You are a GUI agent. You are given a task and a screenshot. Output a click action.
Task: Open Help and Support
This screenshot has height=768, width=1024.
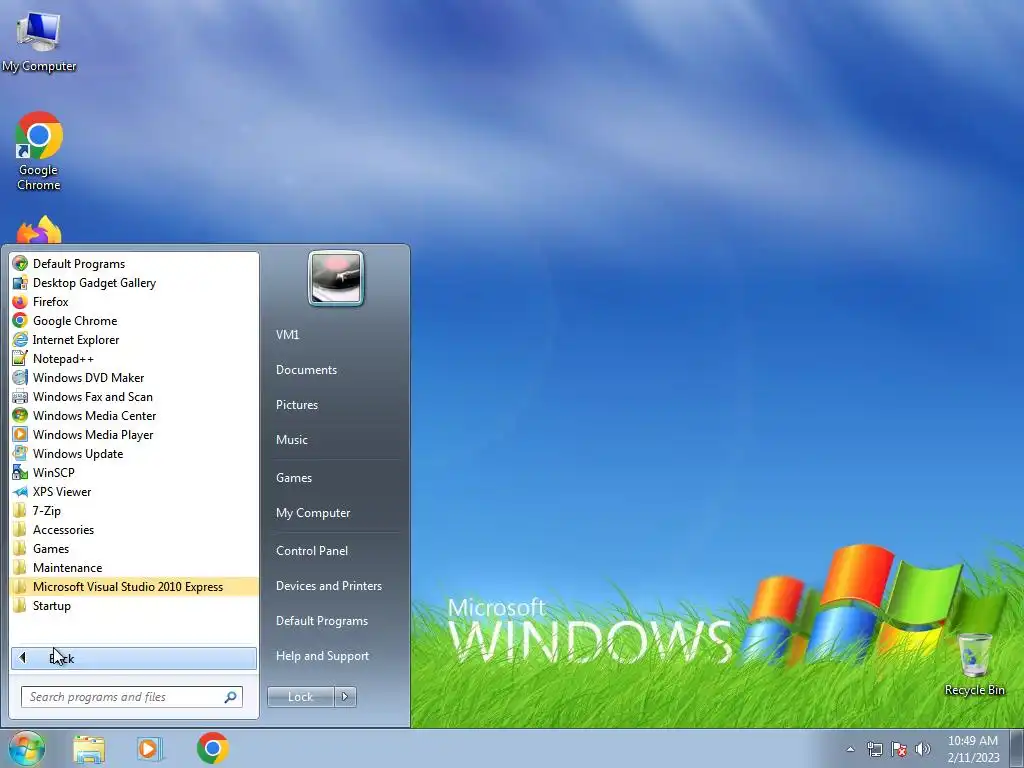click(323, 656)
